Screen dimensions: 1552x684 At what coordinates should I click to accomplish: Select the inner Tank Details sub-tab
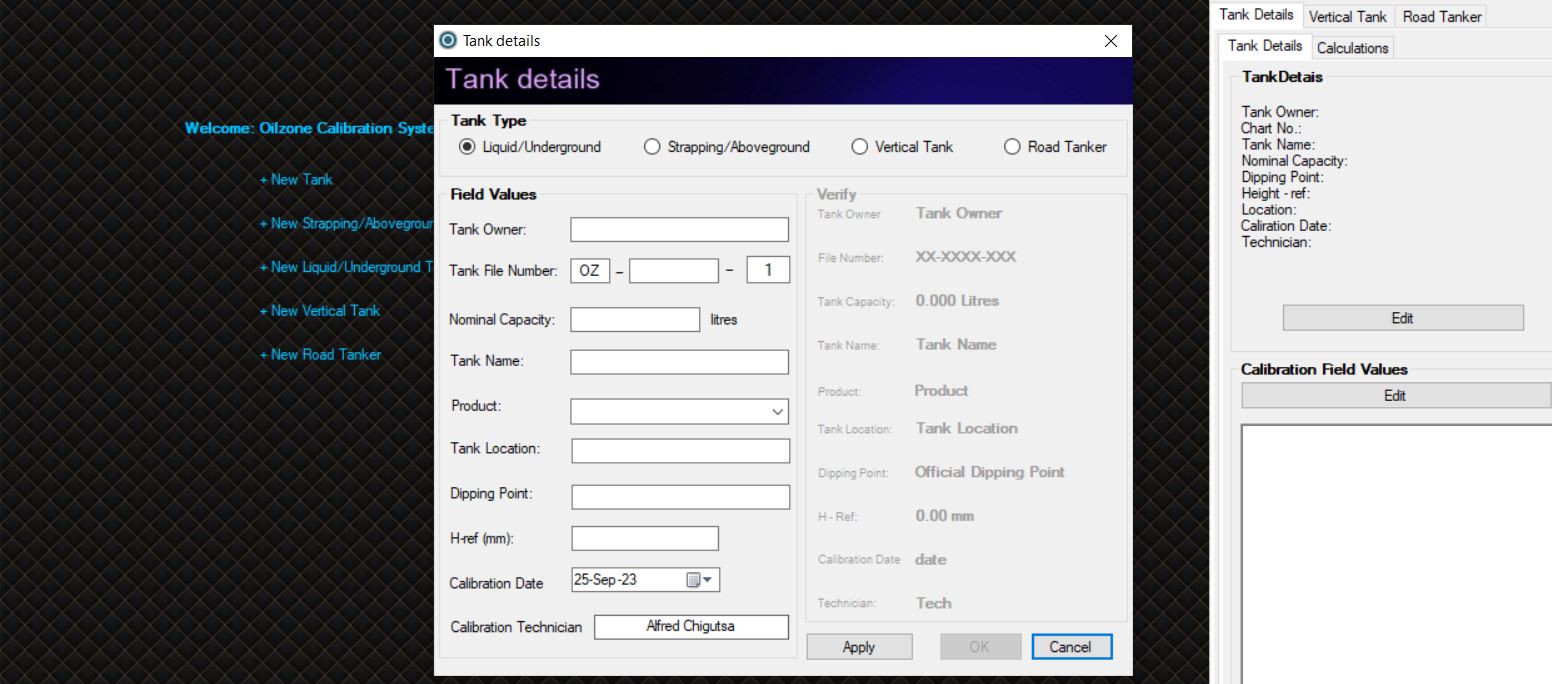[x=1265, y=46]
